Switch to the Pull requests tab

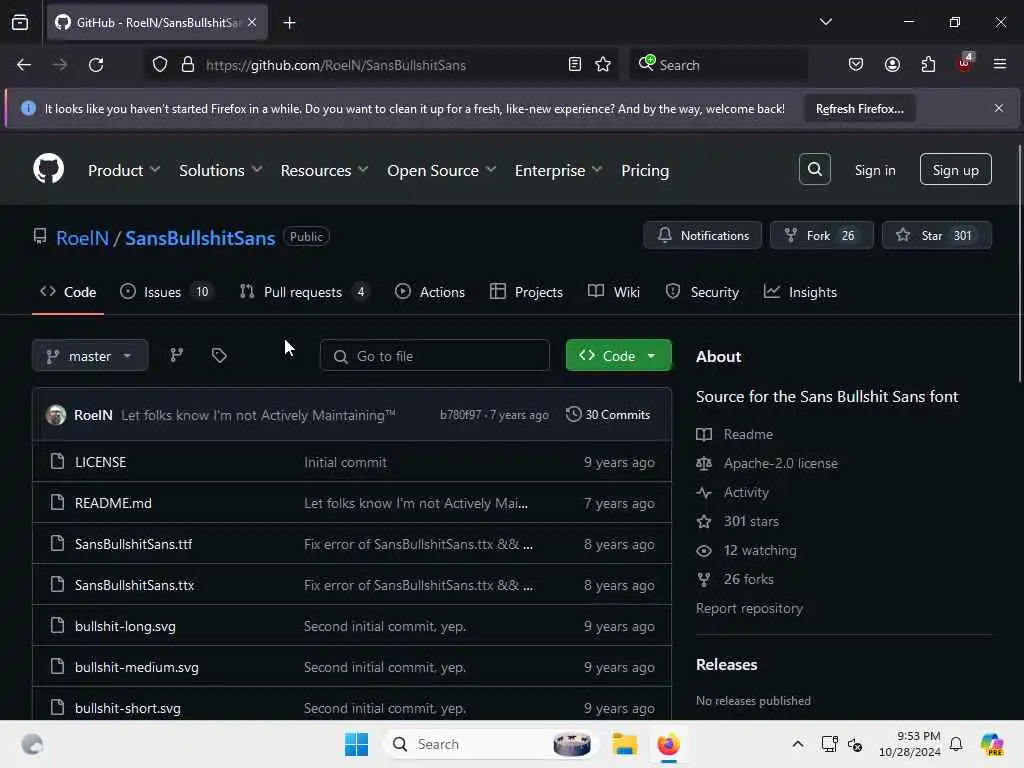tap(304, 292)
